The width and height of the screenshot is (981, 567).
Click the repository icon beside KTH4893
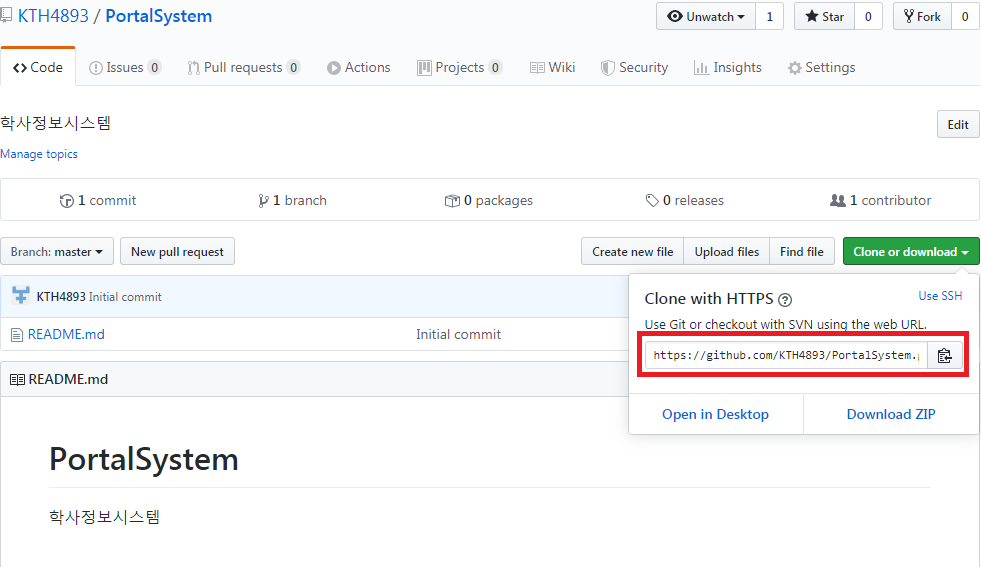tap(6, 15)
